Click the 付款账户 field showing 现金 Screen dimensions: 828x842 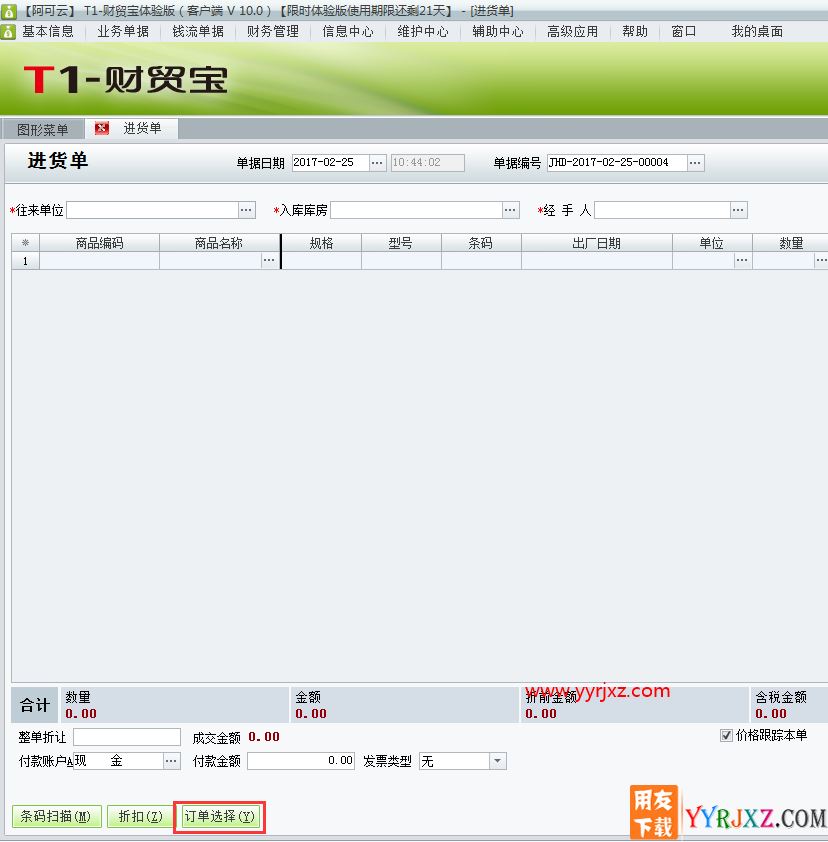pos(118,761)
